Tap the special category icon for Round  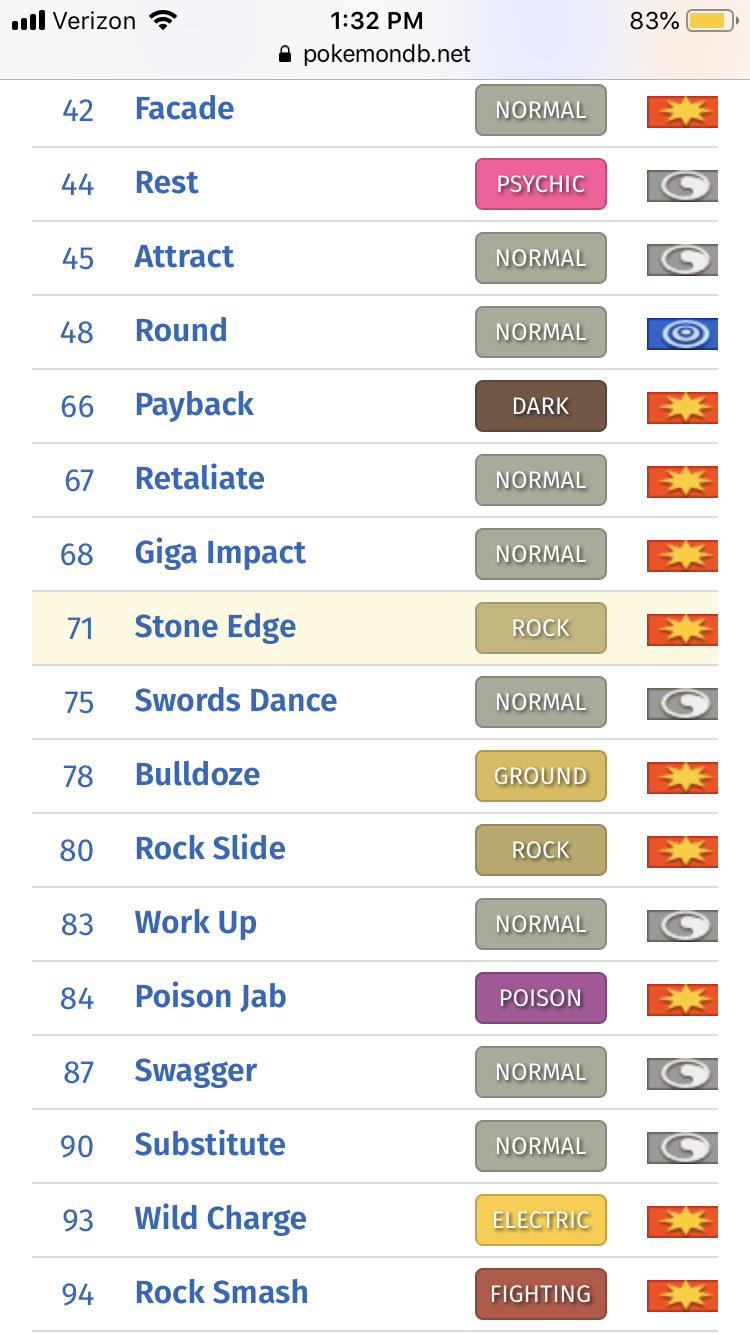(x=682, y=332)
